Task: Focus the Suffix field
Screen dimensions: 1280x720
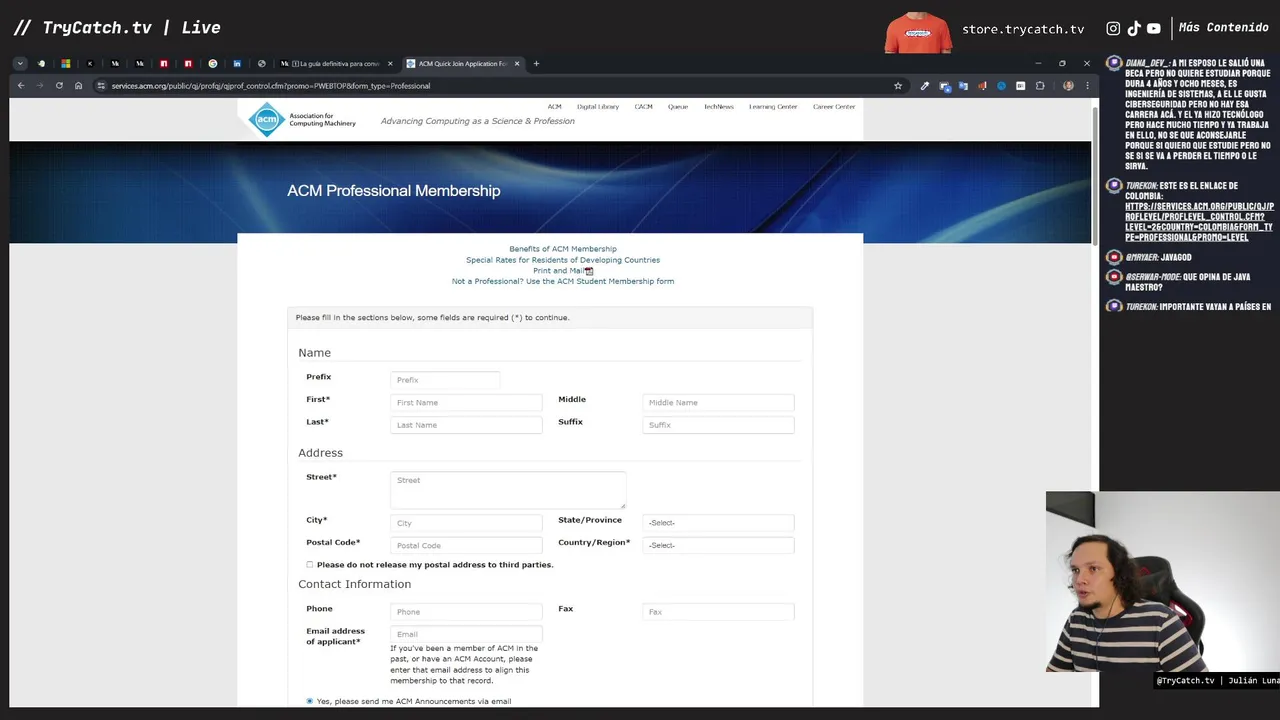Action: [718, 425]
